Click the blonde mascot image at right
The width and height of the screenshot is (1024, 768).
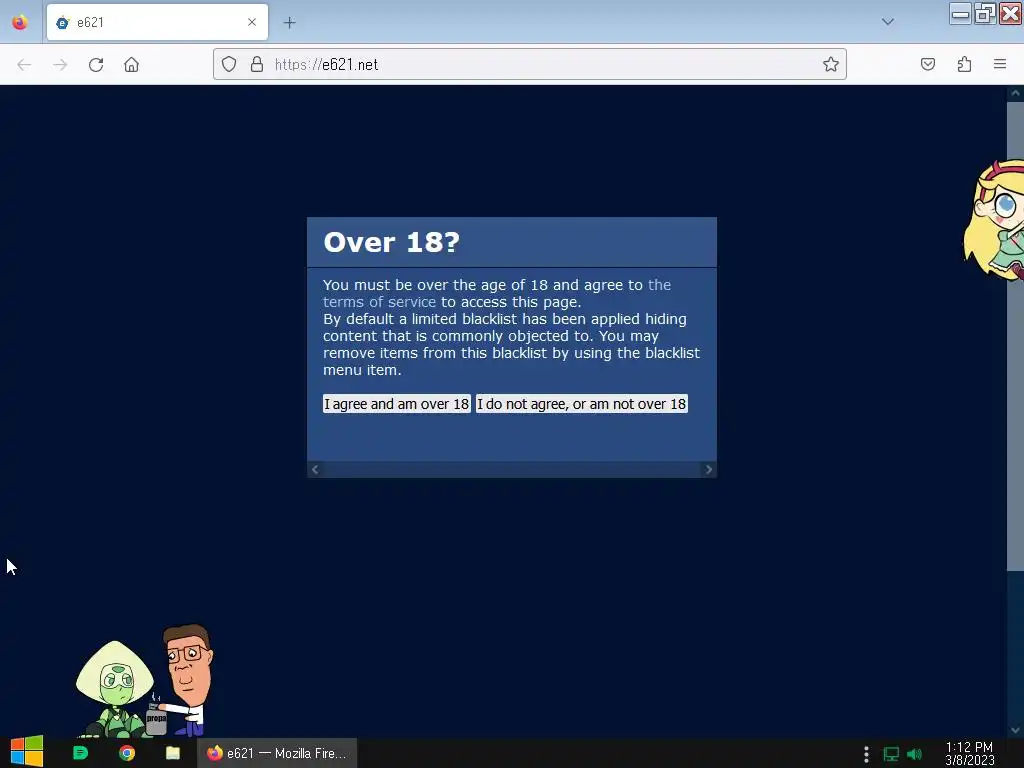point(993,219)
